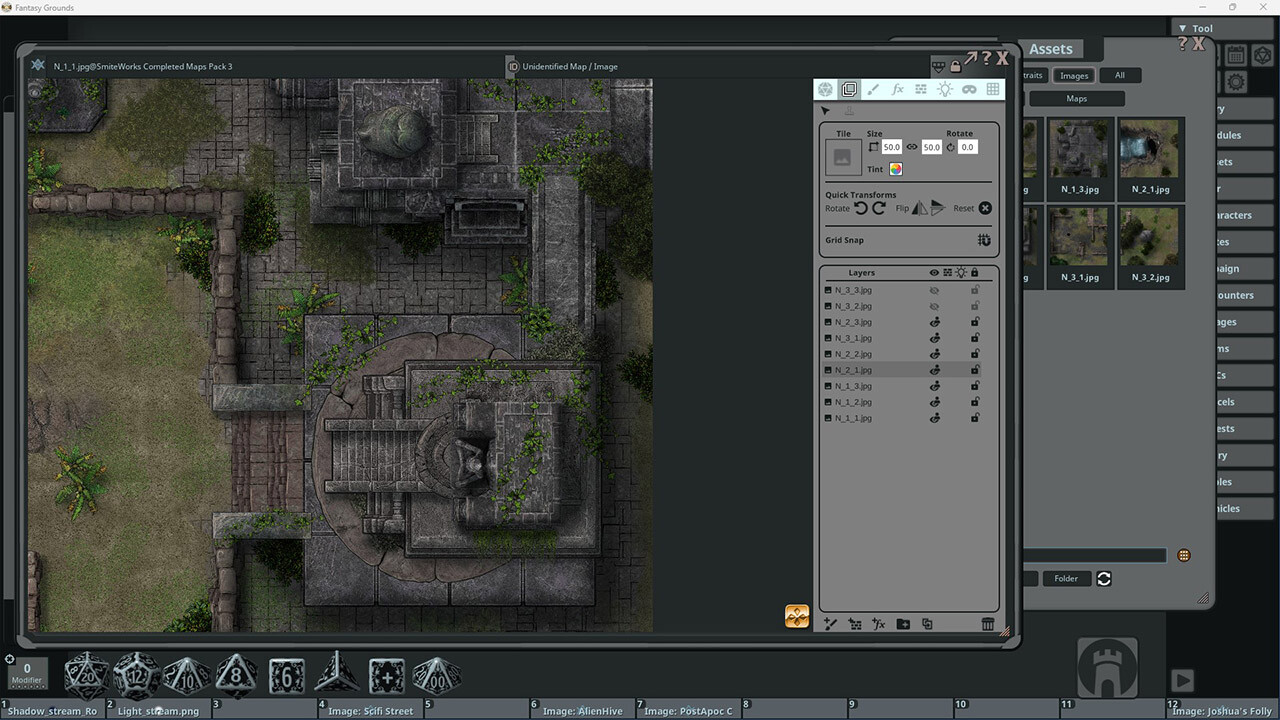Select the paint brush tool in the image toolbar
This screenshot has height=720, width=1280.
873,90
